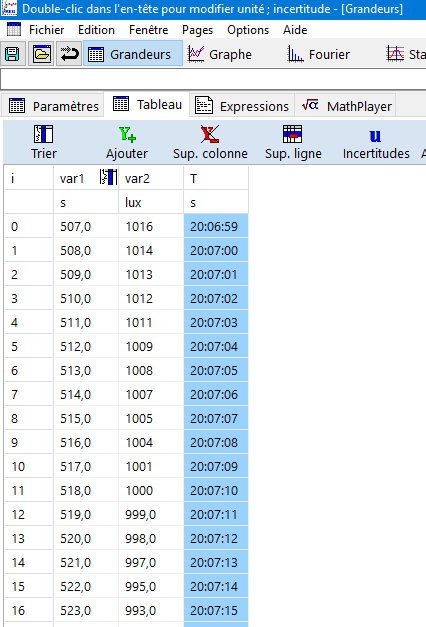Image resolution: width=426 pixels, height=627 pixels.
Task: Click the swap arrows toolbar icon
Action: click(x=69, y=54)
